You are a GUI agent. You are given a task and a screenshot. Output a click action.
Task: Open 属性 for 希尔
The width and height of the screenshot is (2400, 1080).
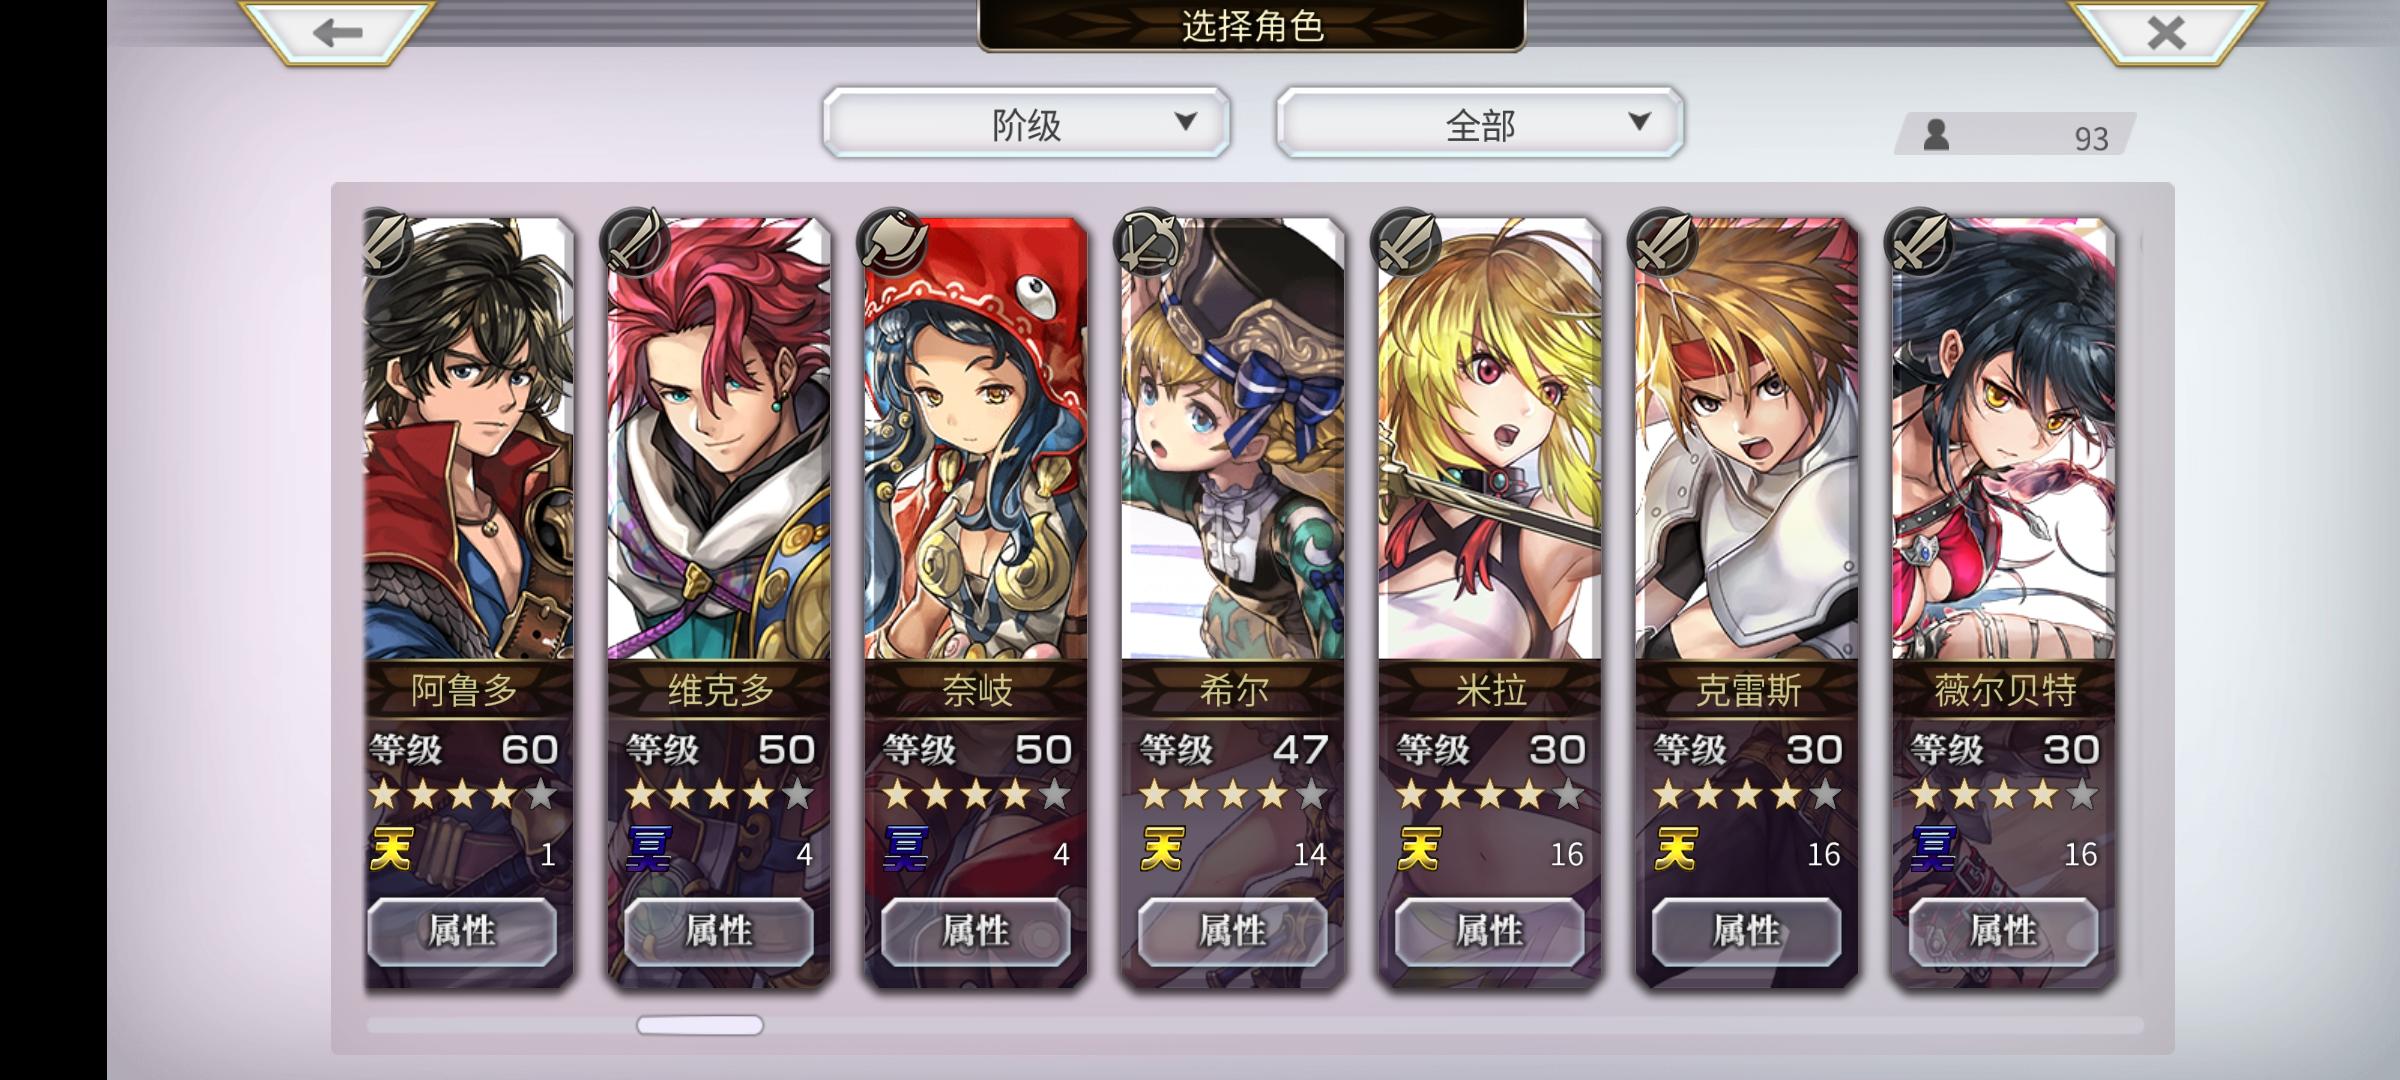[1233, 931]
